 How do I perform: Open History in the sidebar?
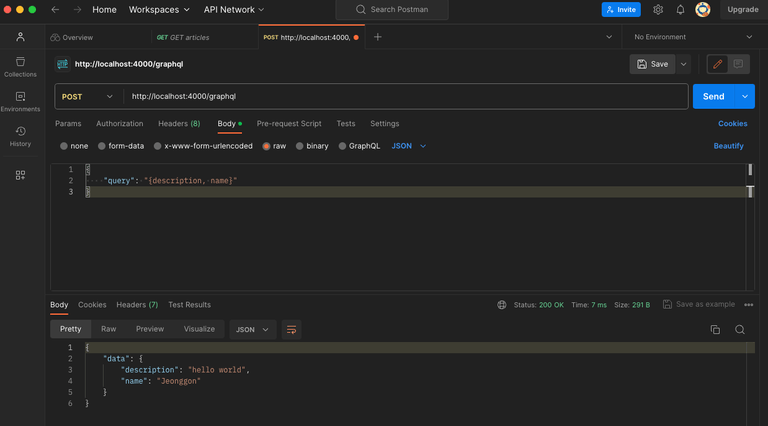[x=20, y=137]
